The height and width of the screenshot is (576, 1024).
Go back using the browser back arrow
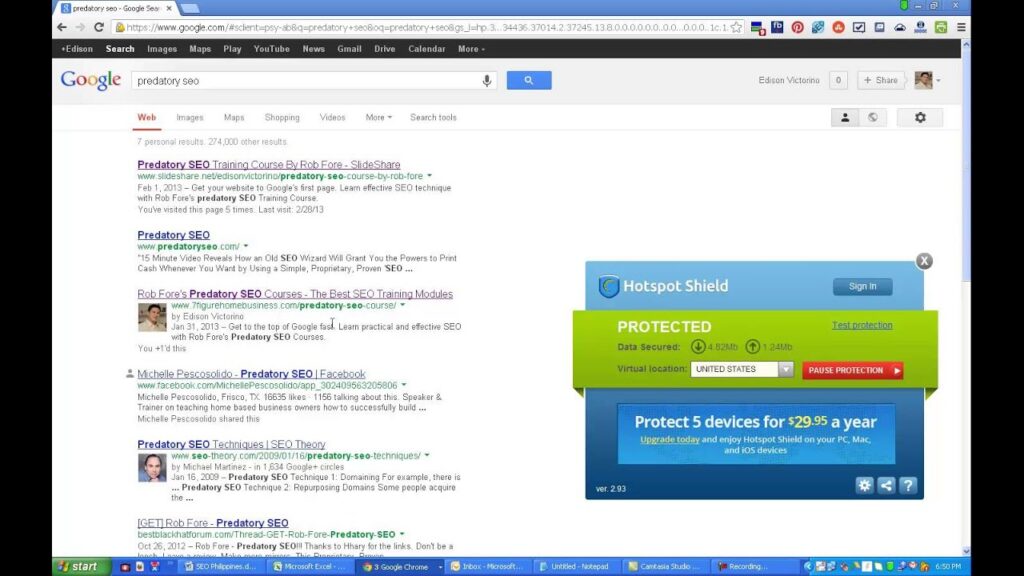pos(62,27)
